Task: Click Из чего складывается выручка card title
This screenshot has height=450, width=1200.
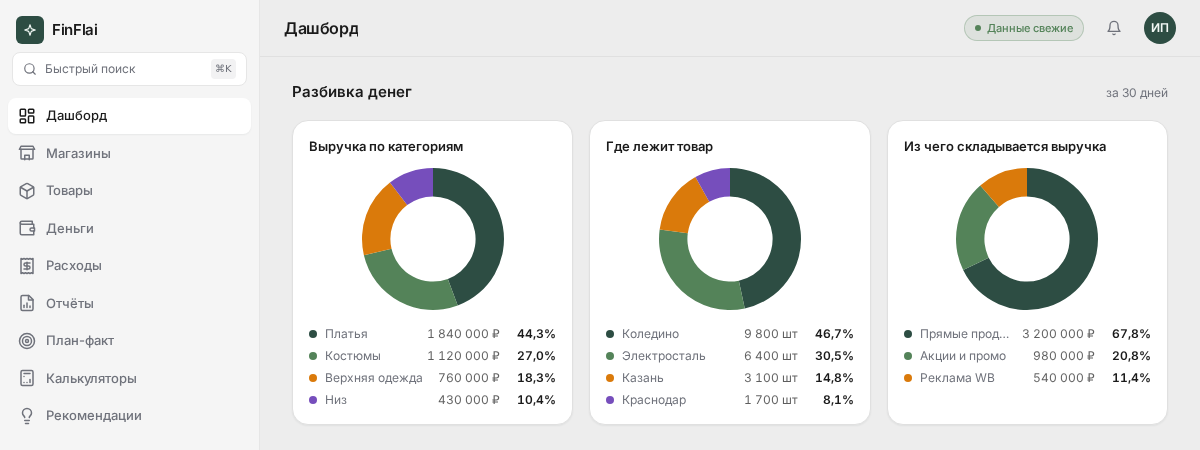Action: [x=1005, y=146]
